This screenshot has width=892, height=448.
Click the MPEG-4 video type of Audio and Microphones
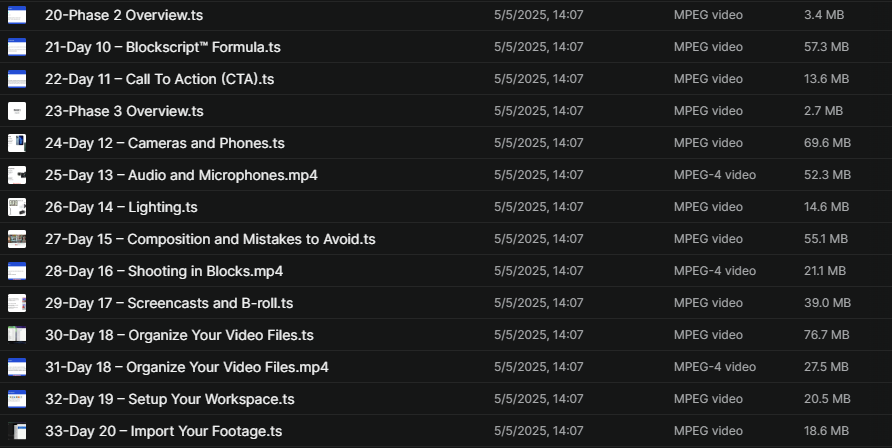[714, 175]
